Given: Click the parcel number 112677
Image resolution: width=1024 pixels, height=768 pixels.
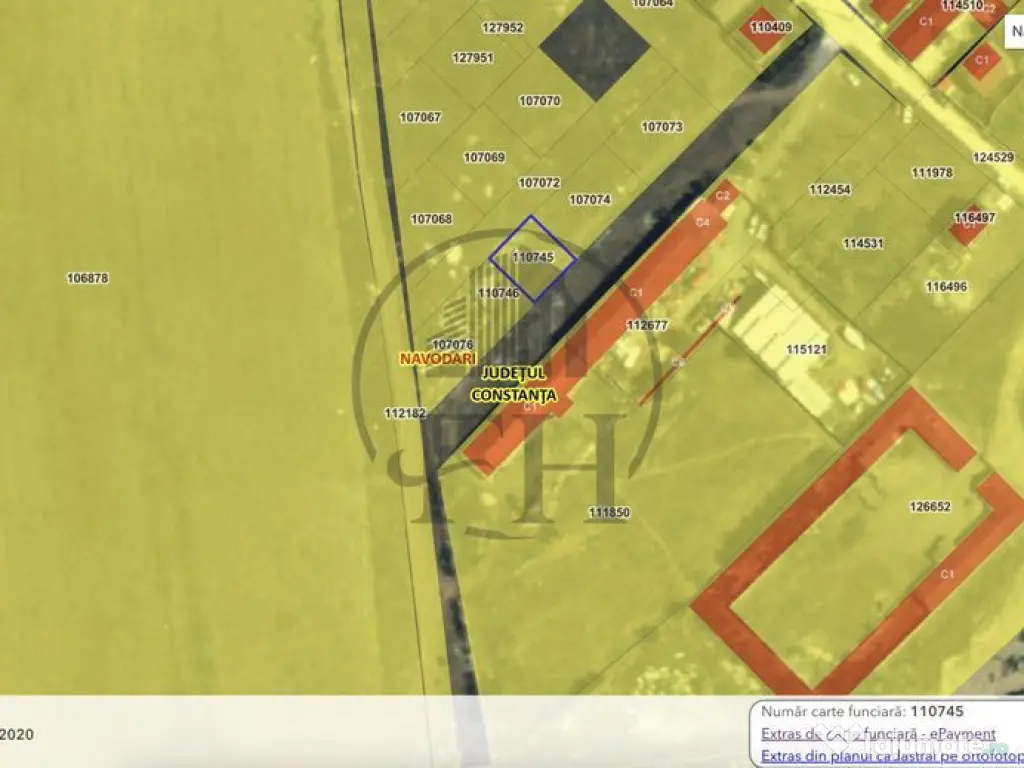Looking at the screenshot, I should (646, 325).
